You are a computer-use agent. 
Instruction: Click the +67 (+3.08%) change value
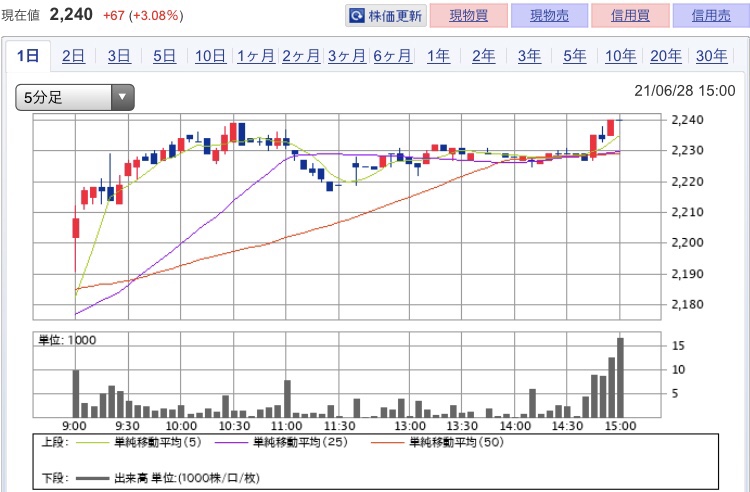pyautogui.click(x=143, y=15)
